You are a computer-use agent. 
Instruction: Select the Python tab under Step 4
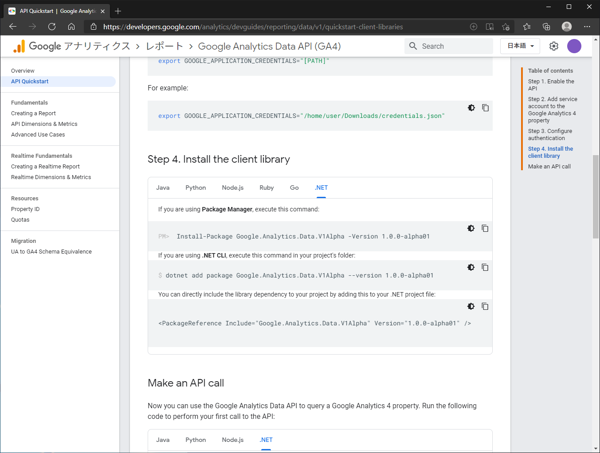[x=196, y=188]
